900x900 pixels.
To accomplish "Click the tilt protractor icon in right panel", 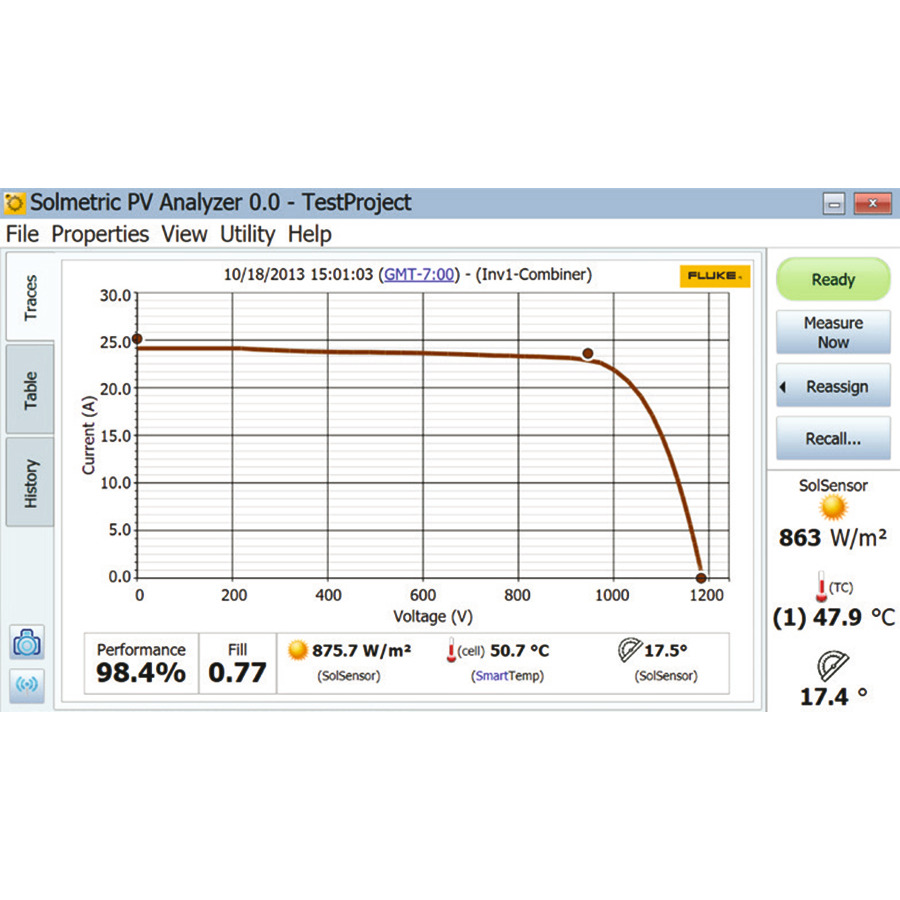I will pos(833,665).
